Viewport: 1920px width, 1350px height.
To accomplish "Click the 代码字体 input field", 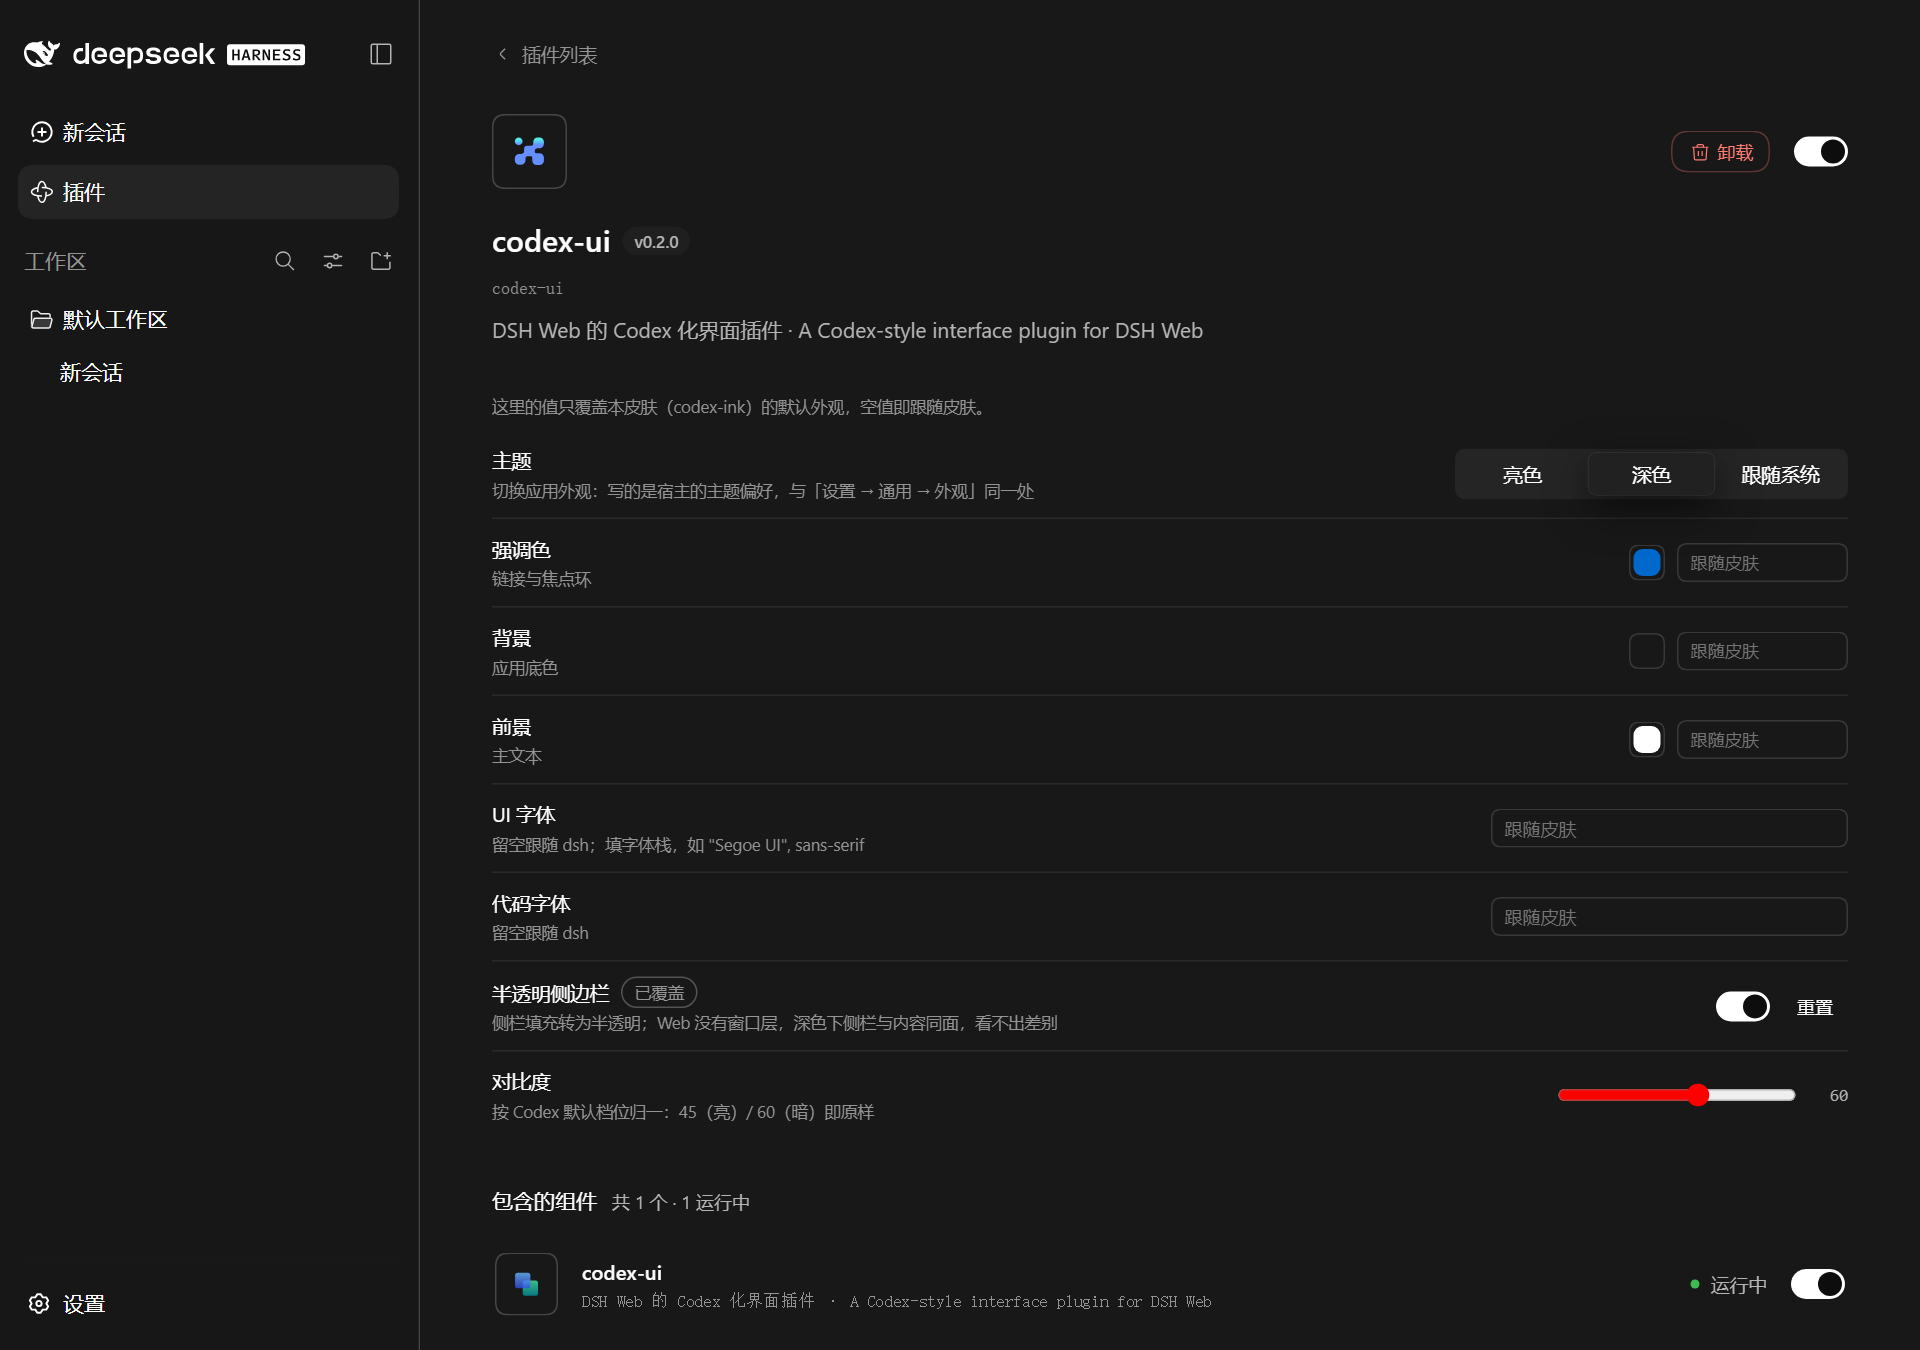I will (x=1669, y=917).
